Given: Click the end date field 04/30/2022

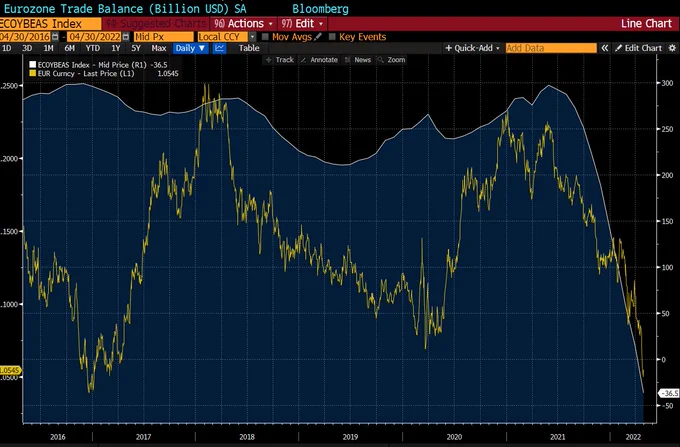Looking at the screenshot, I should coord(94,37).
